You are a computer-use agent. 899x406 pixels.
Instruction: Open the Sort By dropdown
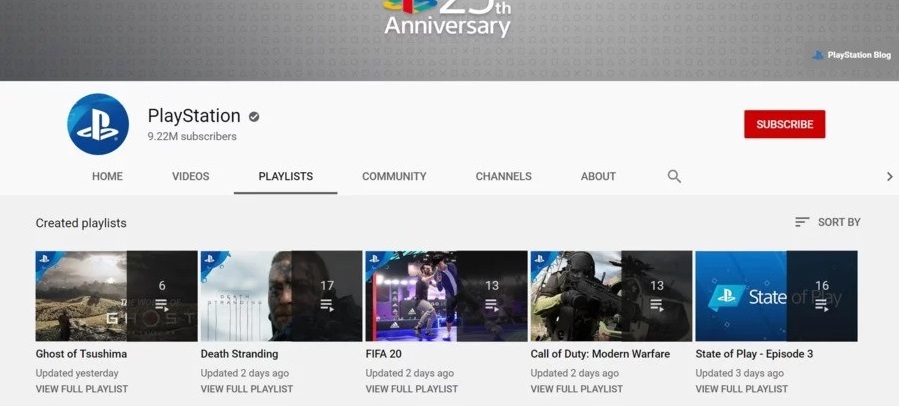(827, 222)
